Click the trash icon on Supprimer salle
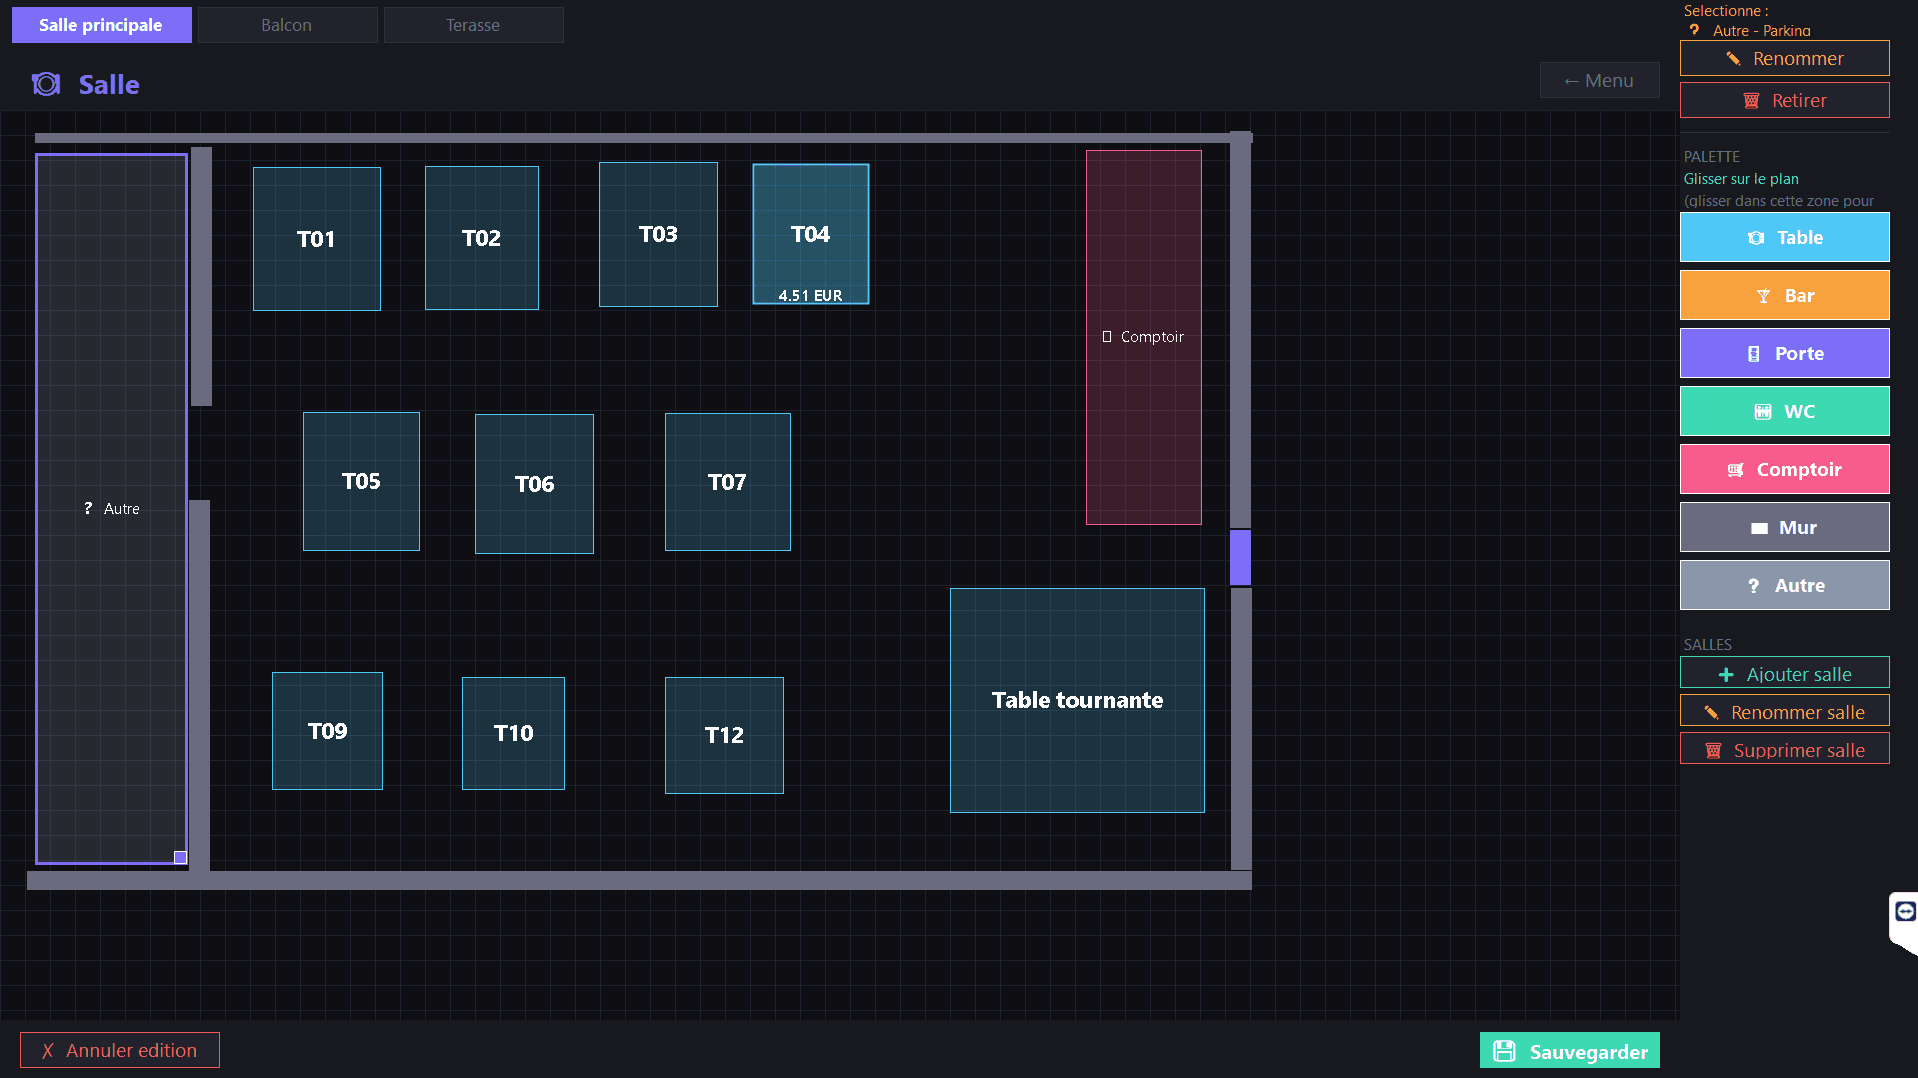The height and width of the screenshot is (1078, 1918). point(1712,751)
